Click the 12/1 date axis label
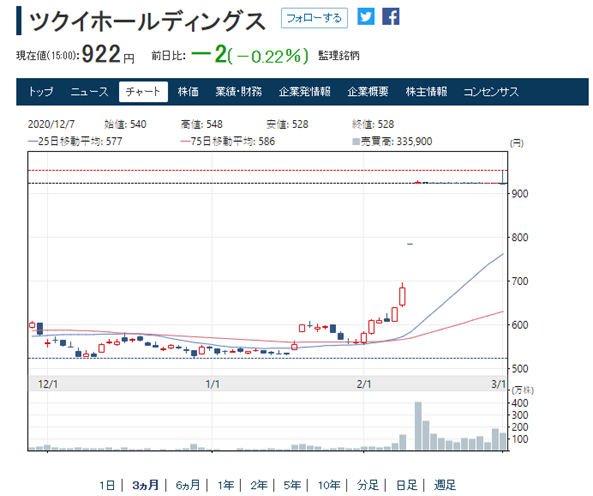Image resolution: width=593 pixels, height=496 pixels. pos(48,384)
